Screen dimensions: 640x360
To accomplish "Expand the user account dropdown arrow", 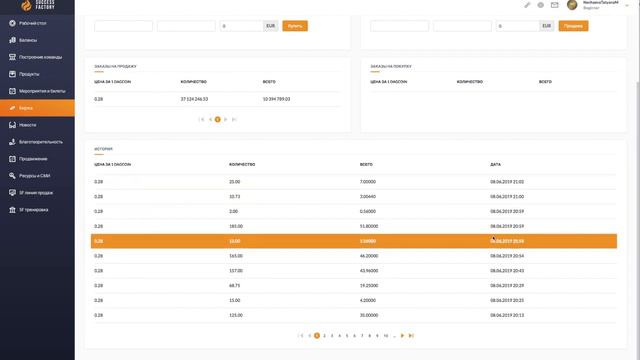I will point(627,5).
